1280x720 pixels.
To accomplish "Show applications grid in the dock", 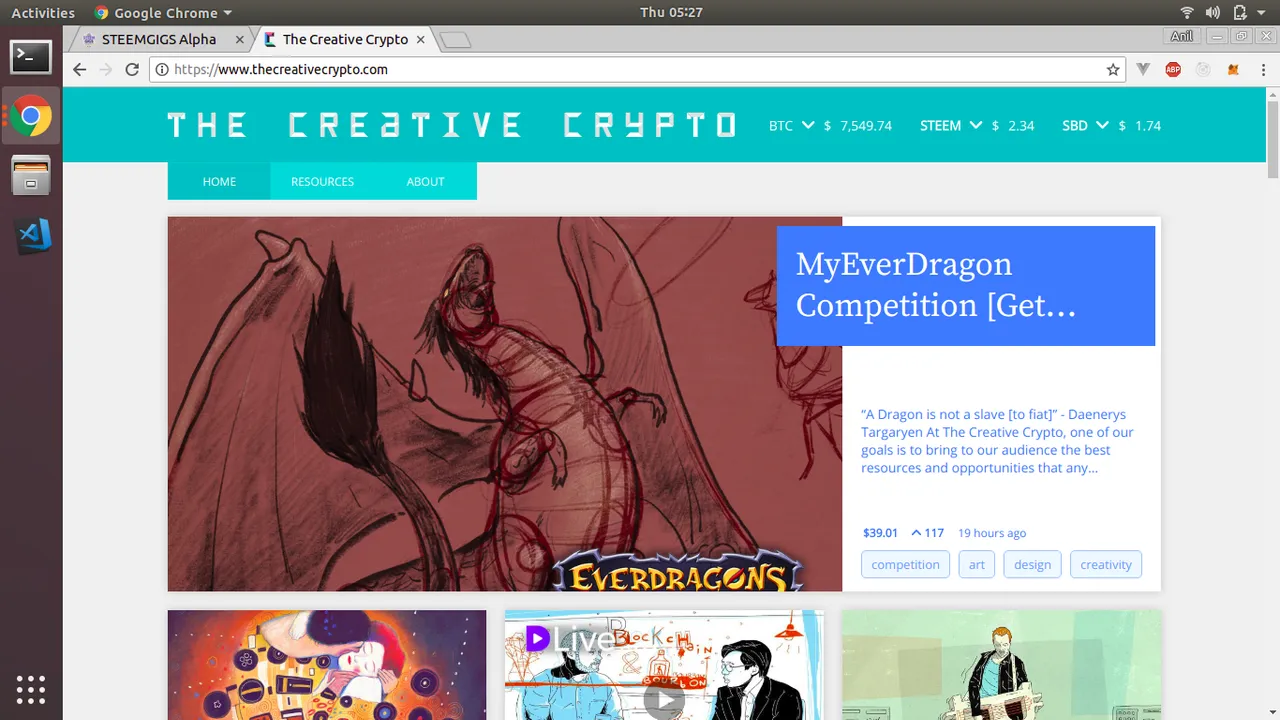I will click(x=31, y=689).
